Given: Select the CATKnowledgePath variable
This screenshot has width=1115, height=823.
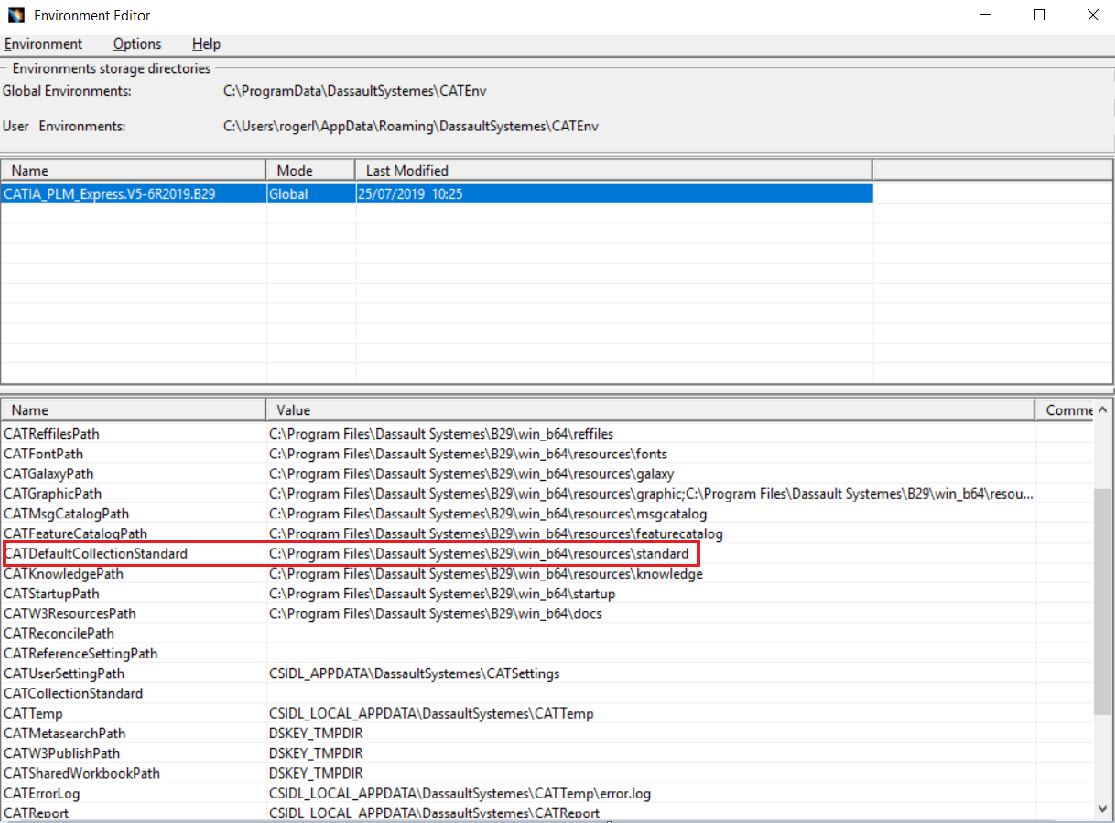Looking at the screenshot, I should (x=64, y=573).
